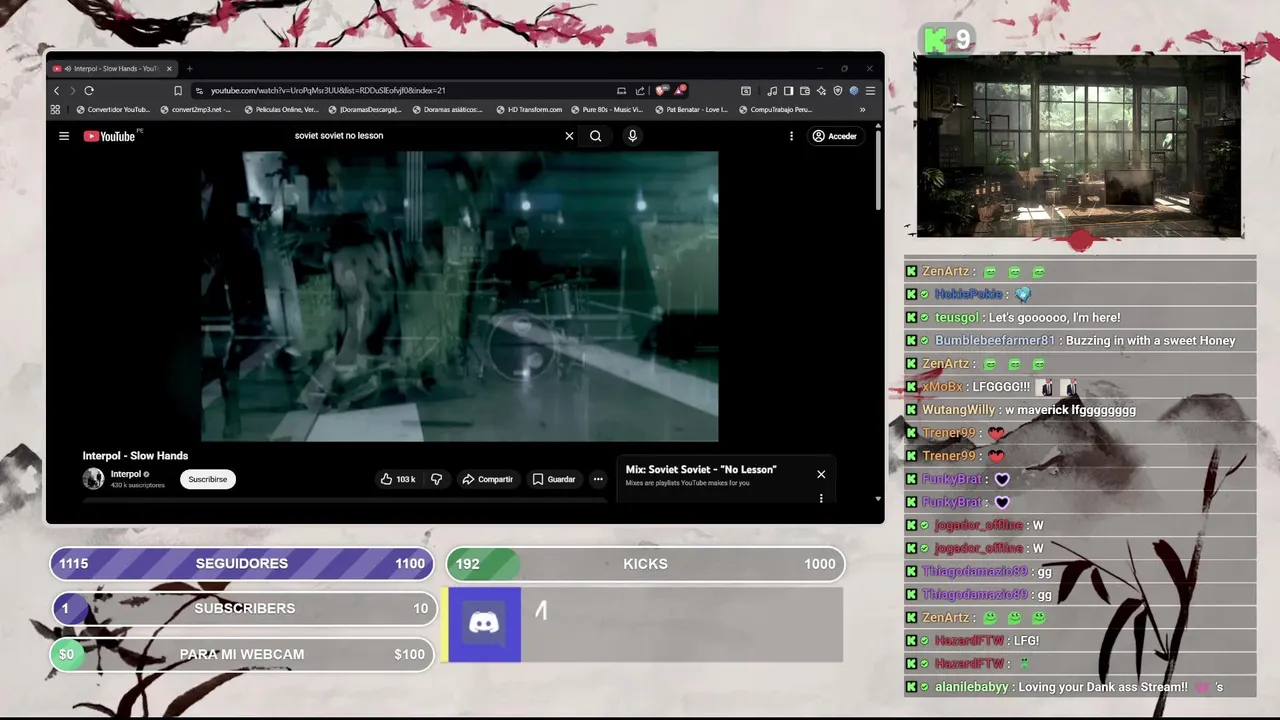Viewport: 1280px width, 720px height.
Task: Click the YouTube search magnifier button
Action: pyautogui.click(x=596, y=136)
